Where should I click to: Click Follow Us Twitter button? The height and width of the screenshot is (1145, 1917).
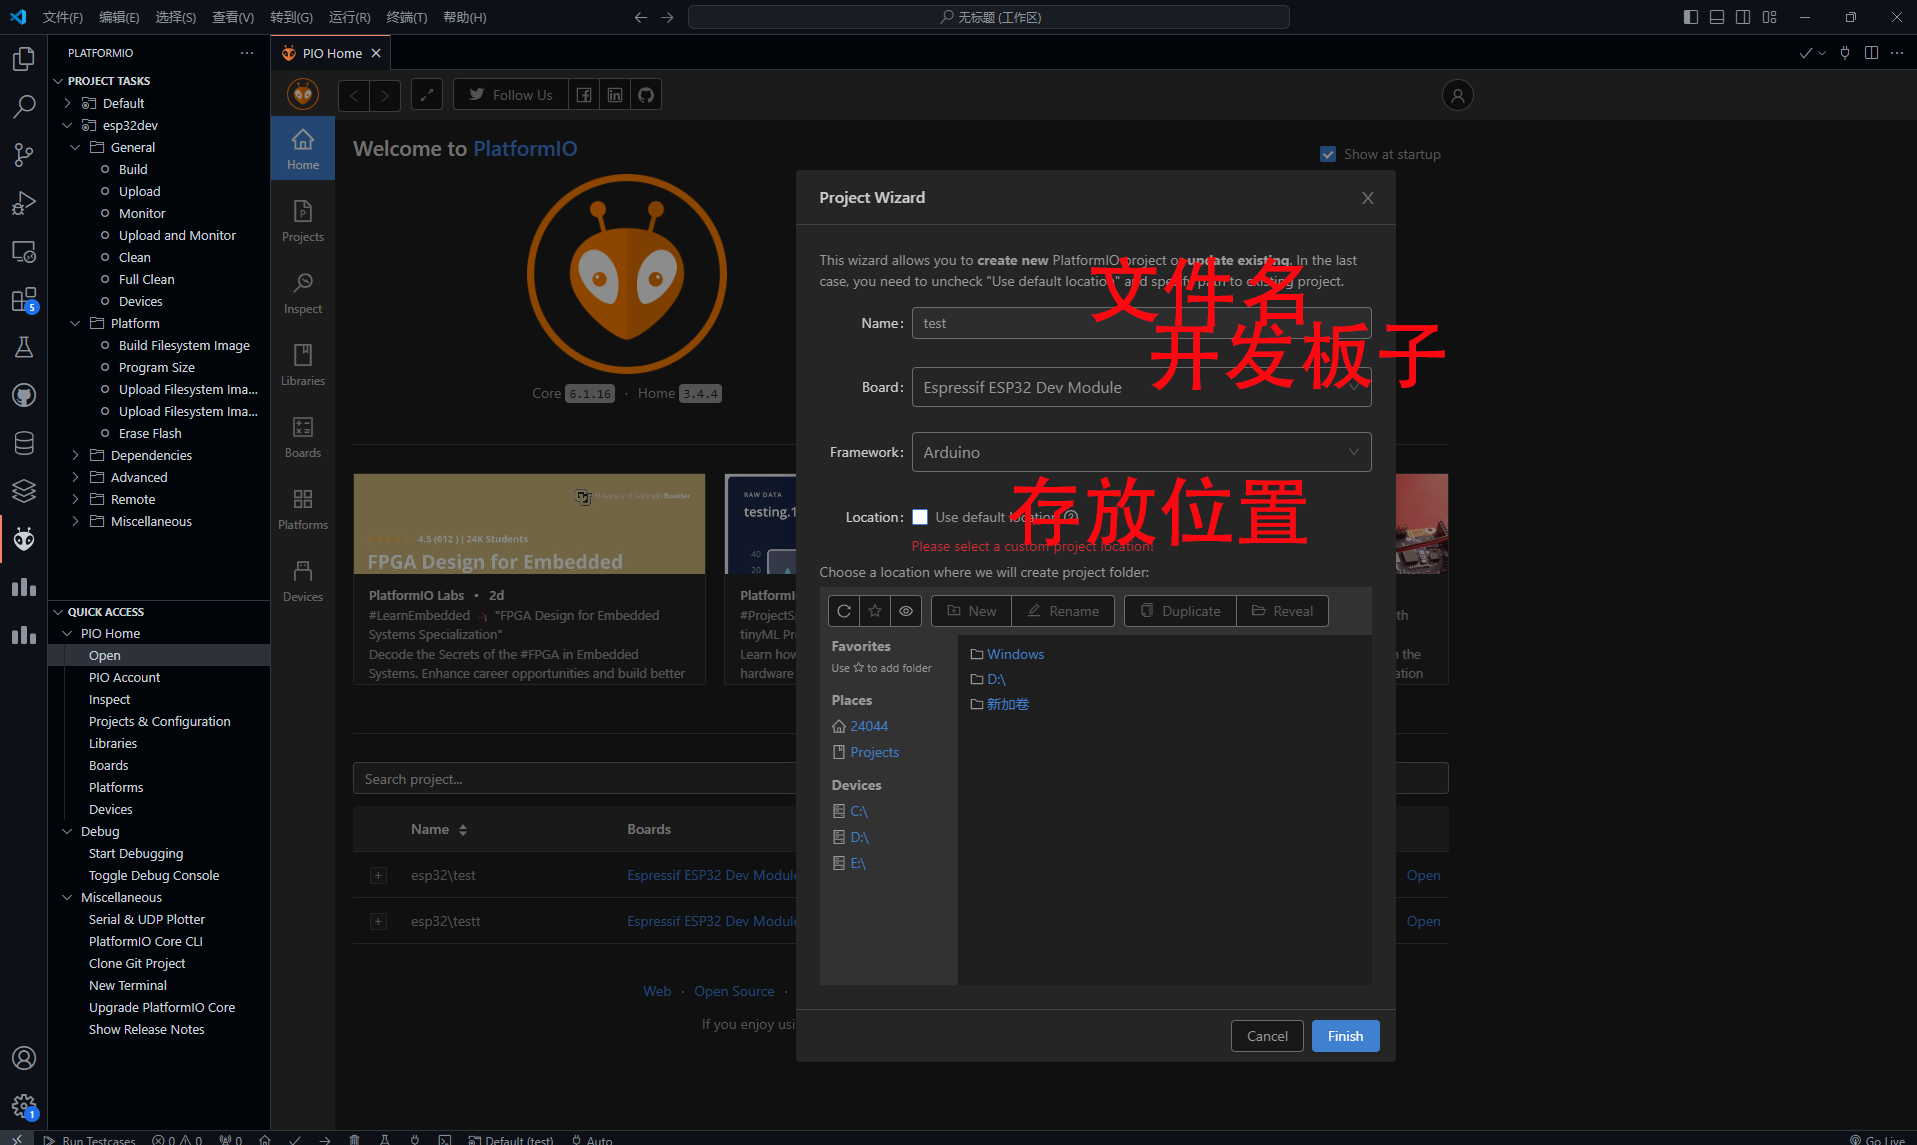pos(511,95)
